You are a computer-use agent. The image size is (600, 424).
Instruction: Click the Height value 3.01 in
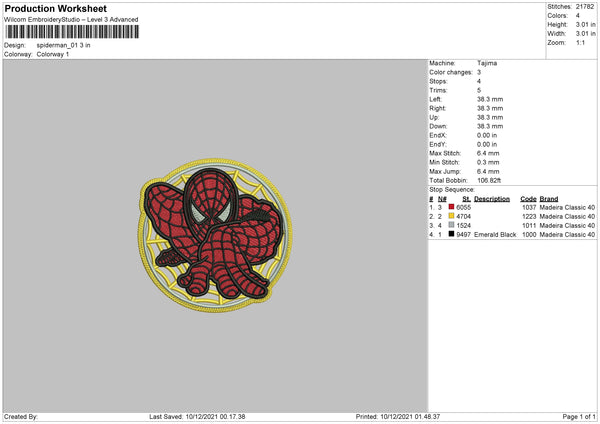(x=585, y=24)
